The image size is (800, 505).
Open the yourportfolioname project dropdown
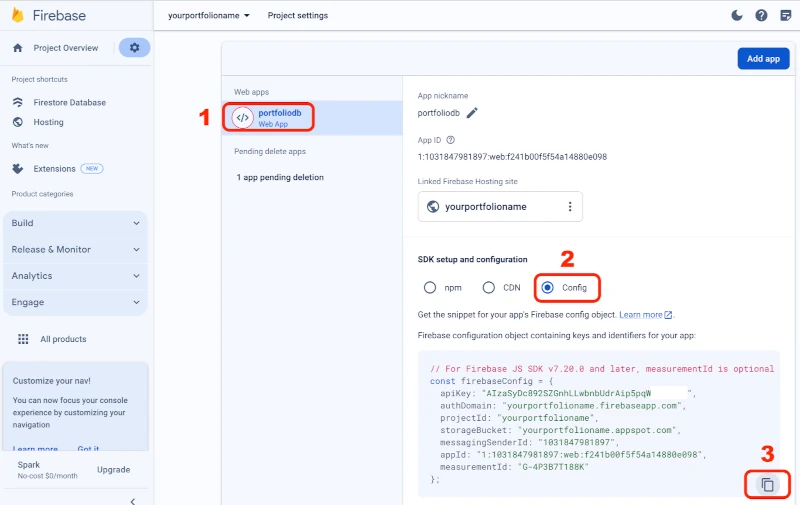pyautogui.click(x=209, y=15)
